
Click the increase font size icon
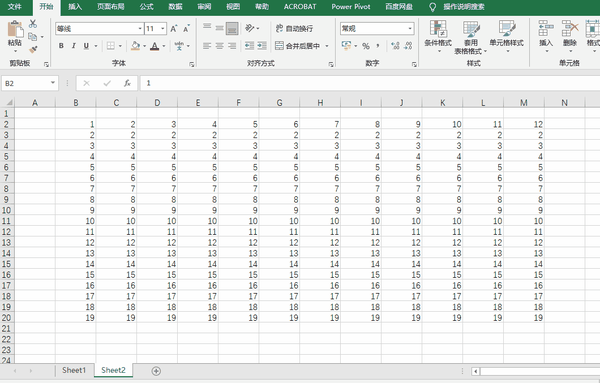(174, 29)
